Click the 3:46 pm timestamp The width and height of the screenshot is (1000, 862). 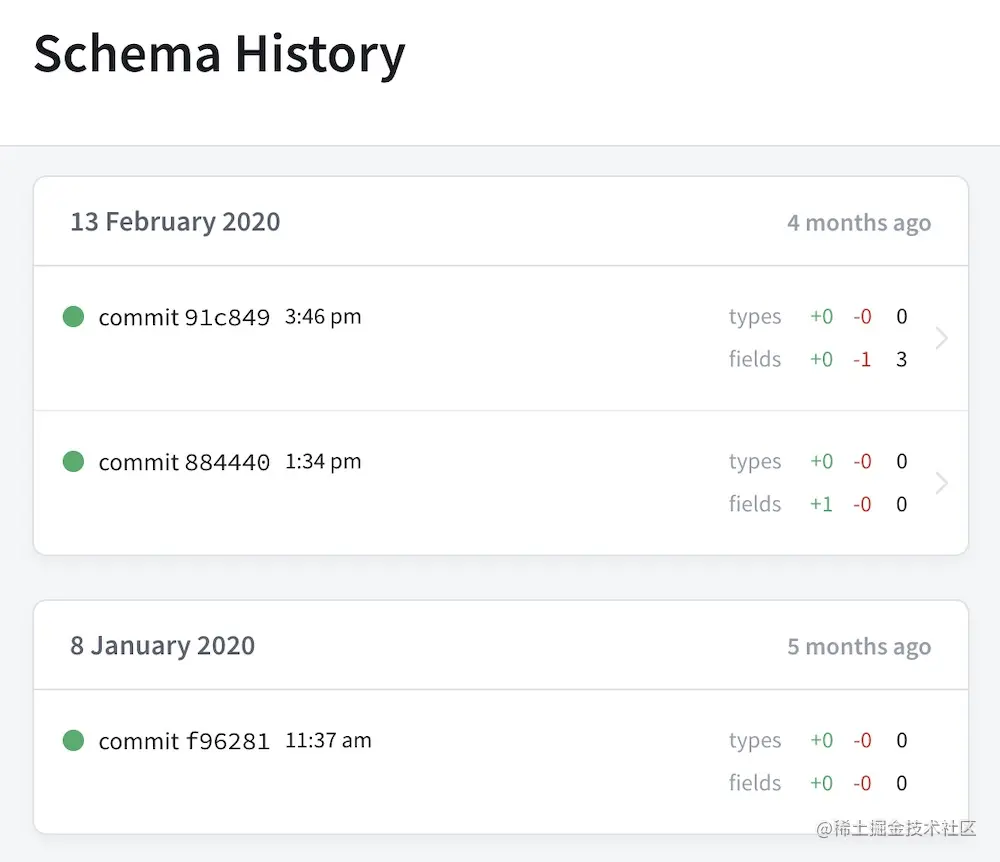323,317
